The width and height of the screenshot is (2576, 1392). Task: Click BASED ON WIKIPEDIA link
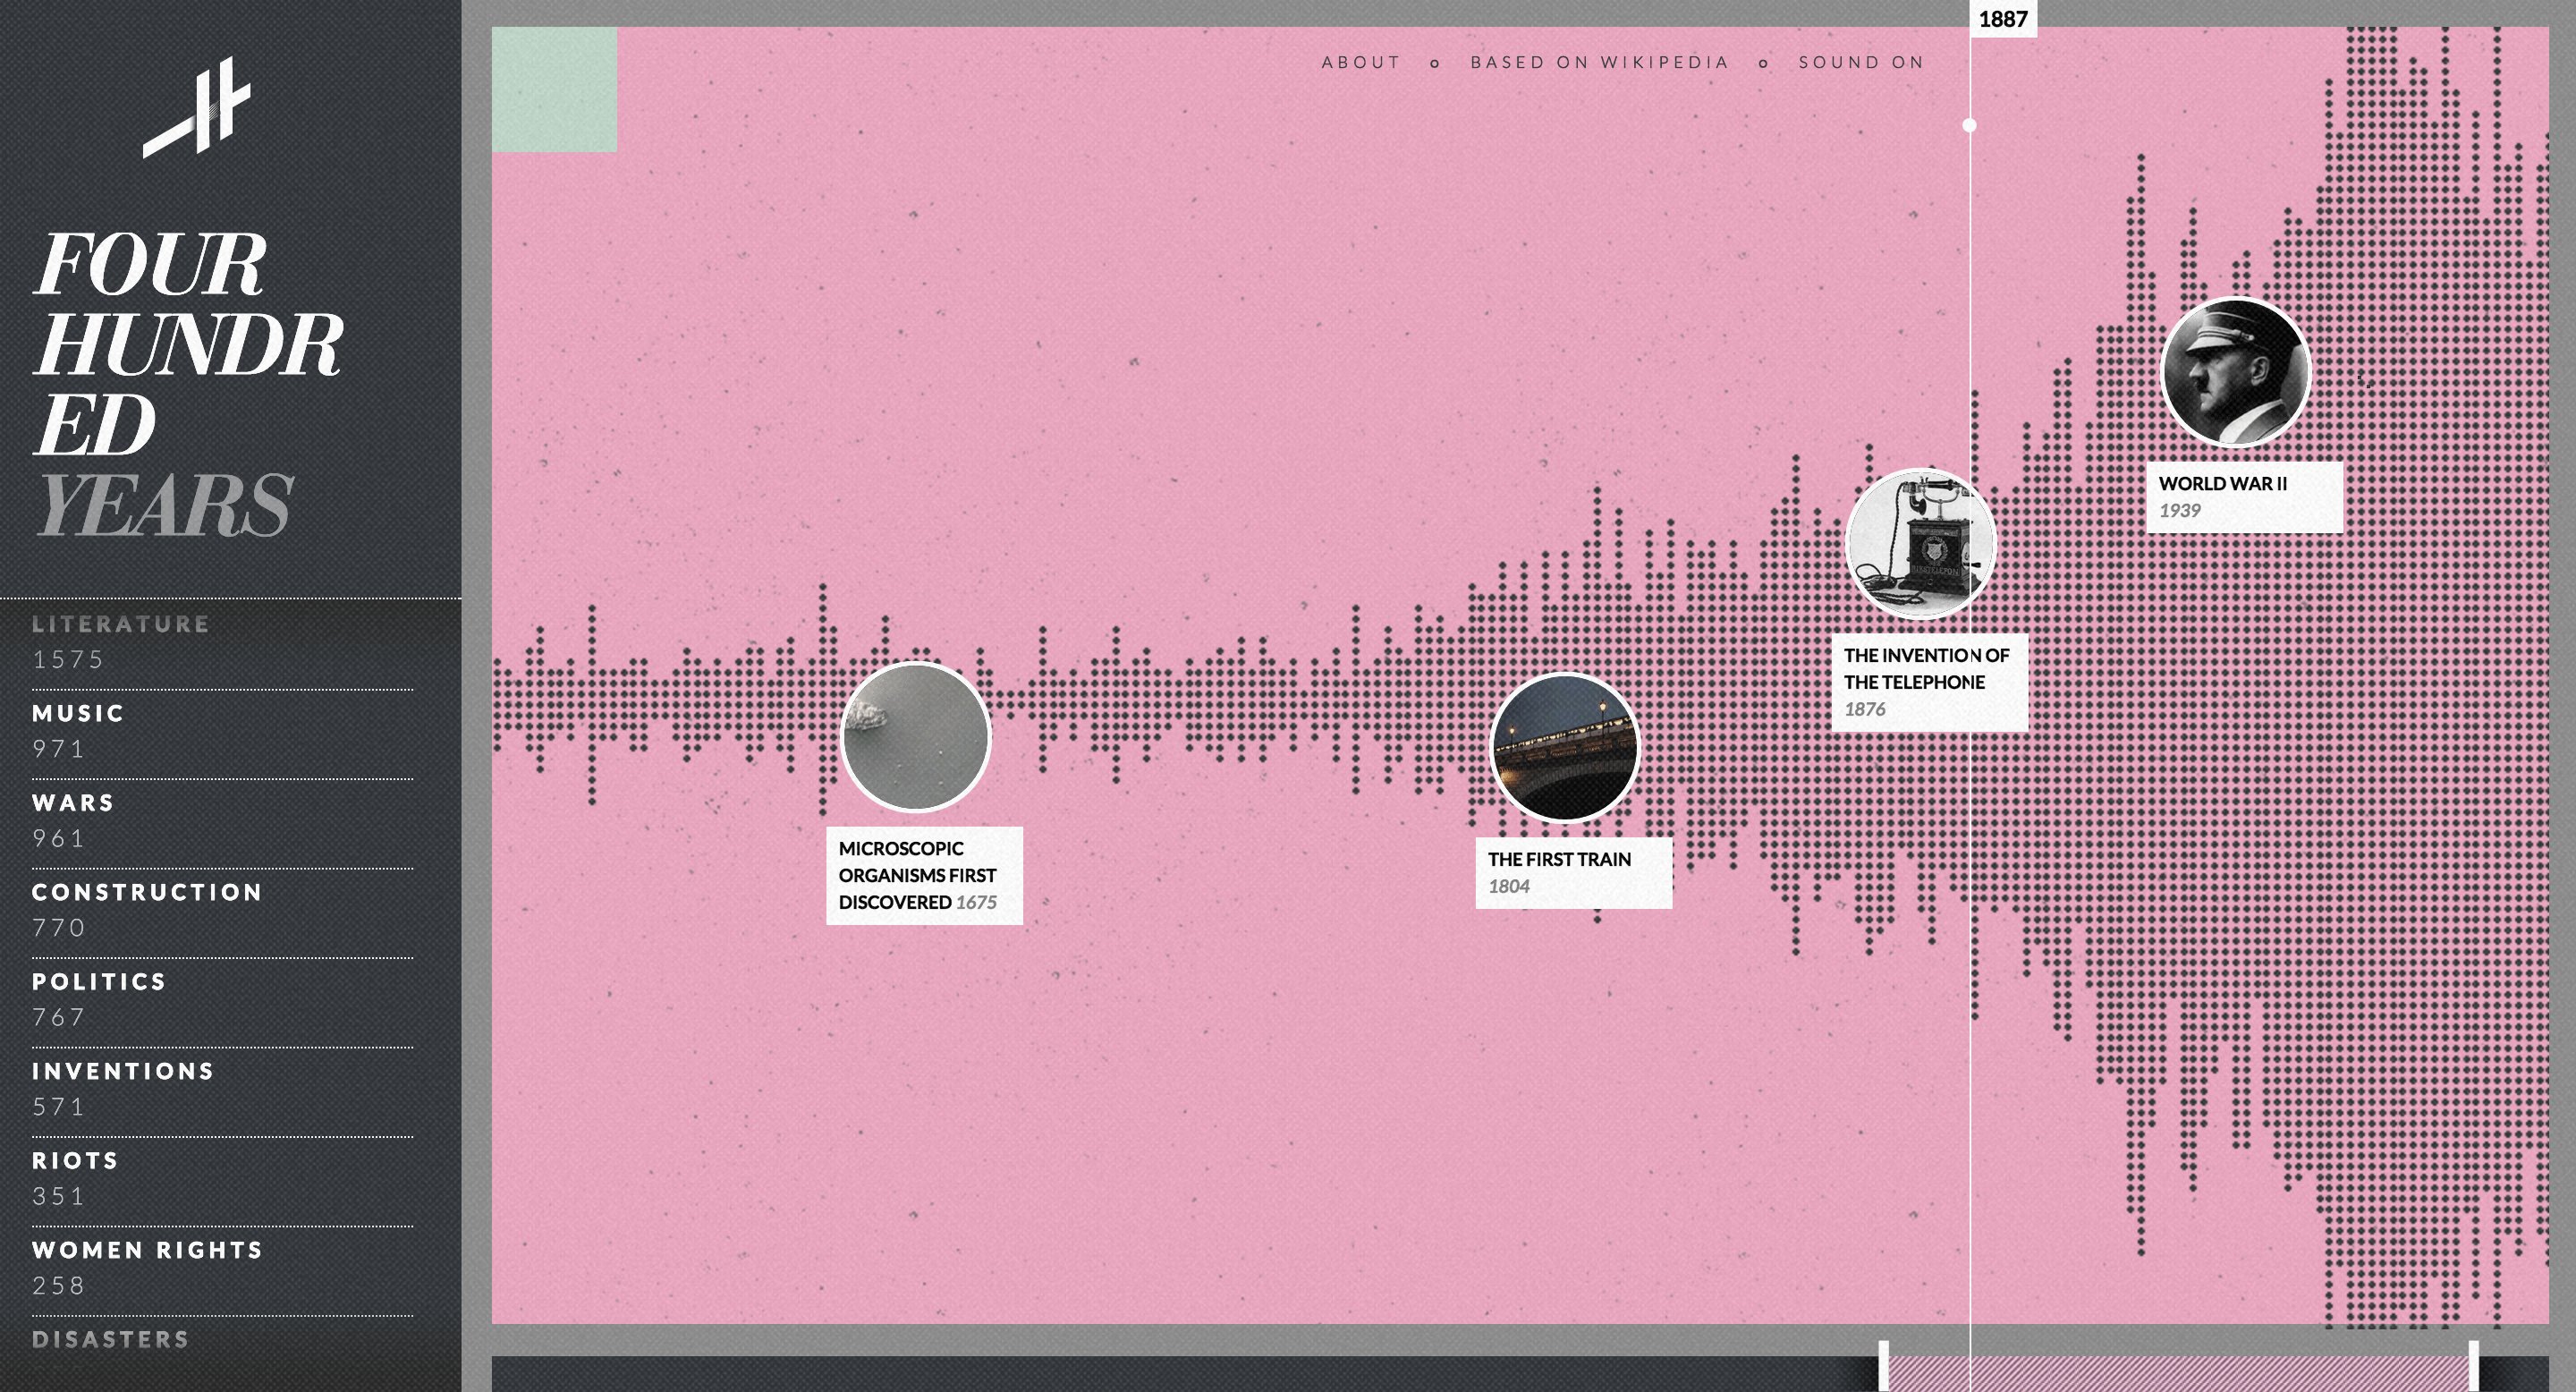coord(1599,62)
